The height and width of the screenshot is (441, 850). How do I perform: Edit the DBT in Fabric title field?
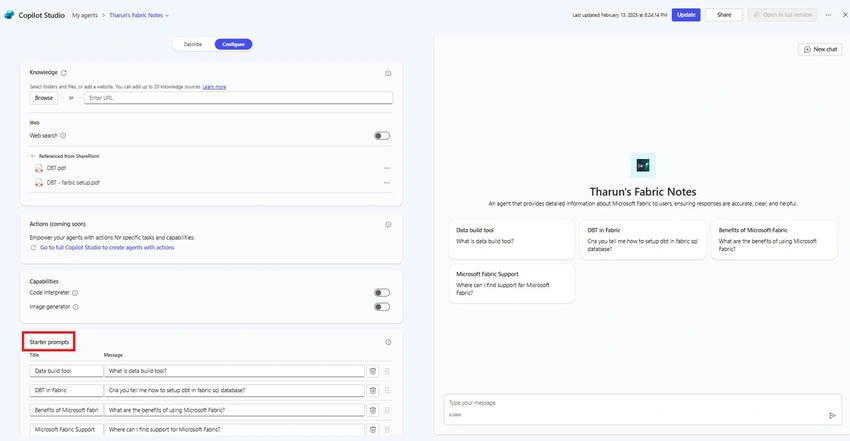pos(67,390)
